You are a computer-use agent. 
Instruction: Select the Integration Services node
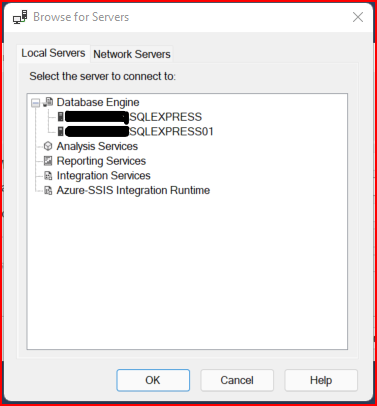click(x=103, y=175)
